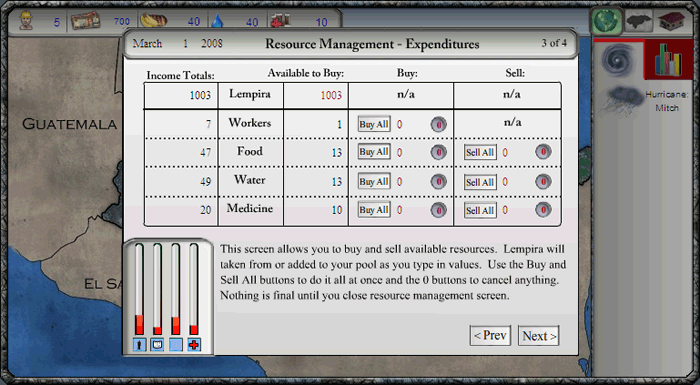Click the Lempira income total 1003

point(200,95)
